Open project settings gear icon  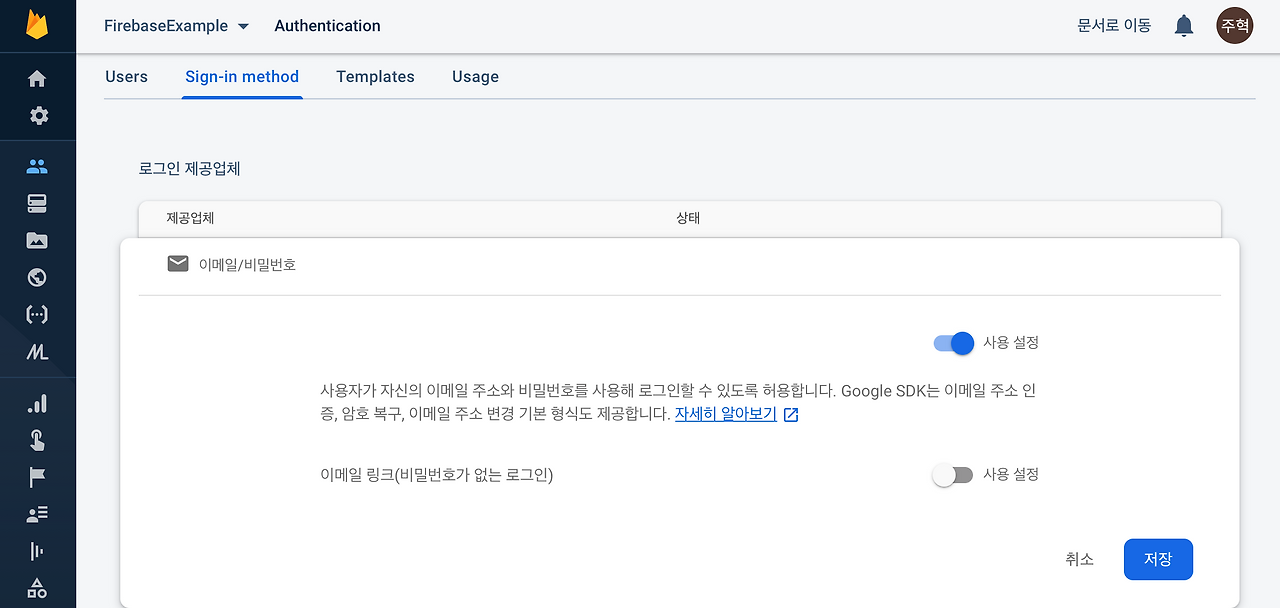tap(38, 116)
